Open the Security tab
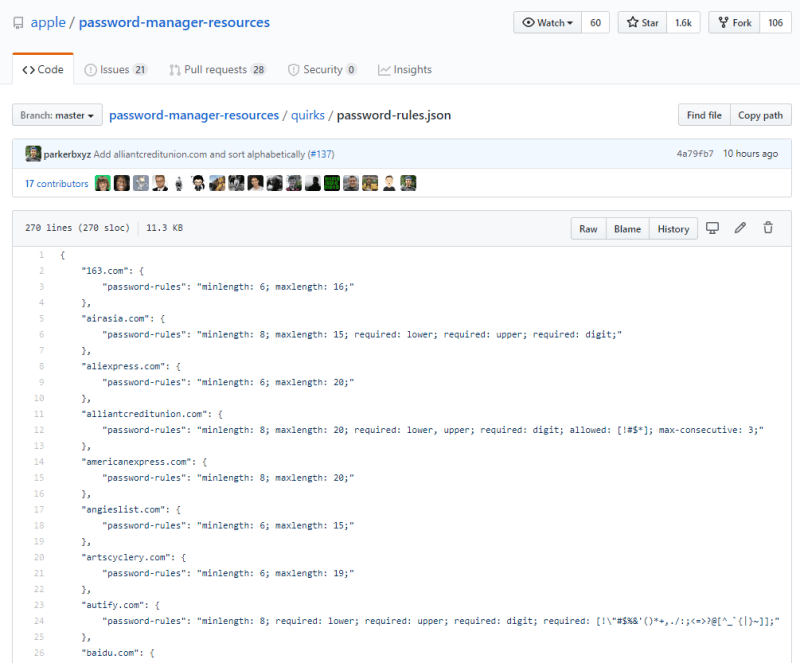 [322, 69]
